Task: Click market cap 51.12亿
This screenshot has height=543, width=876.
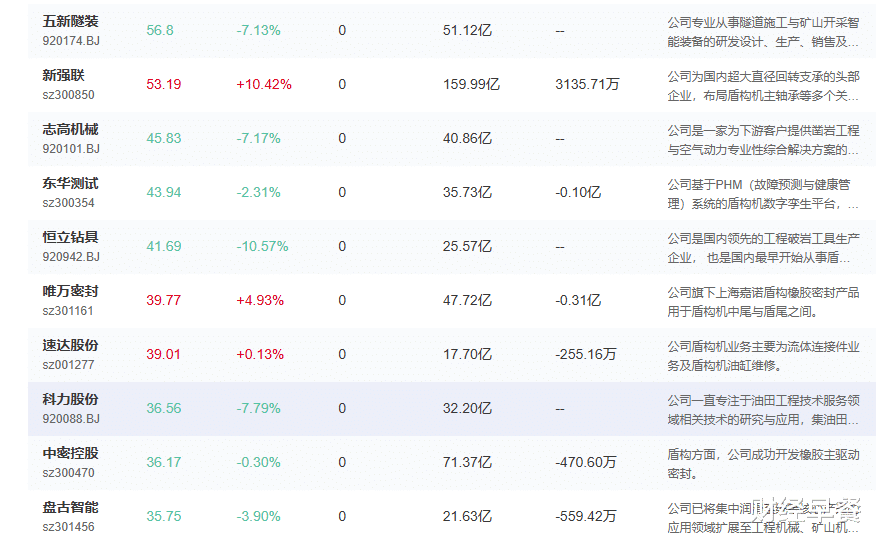Action: tap(467, 30)
